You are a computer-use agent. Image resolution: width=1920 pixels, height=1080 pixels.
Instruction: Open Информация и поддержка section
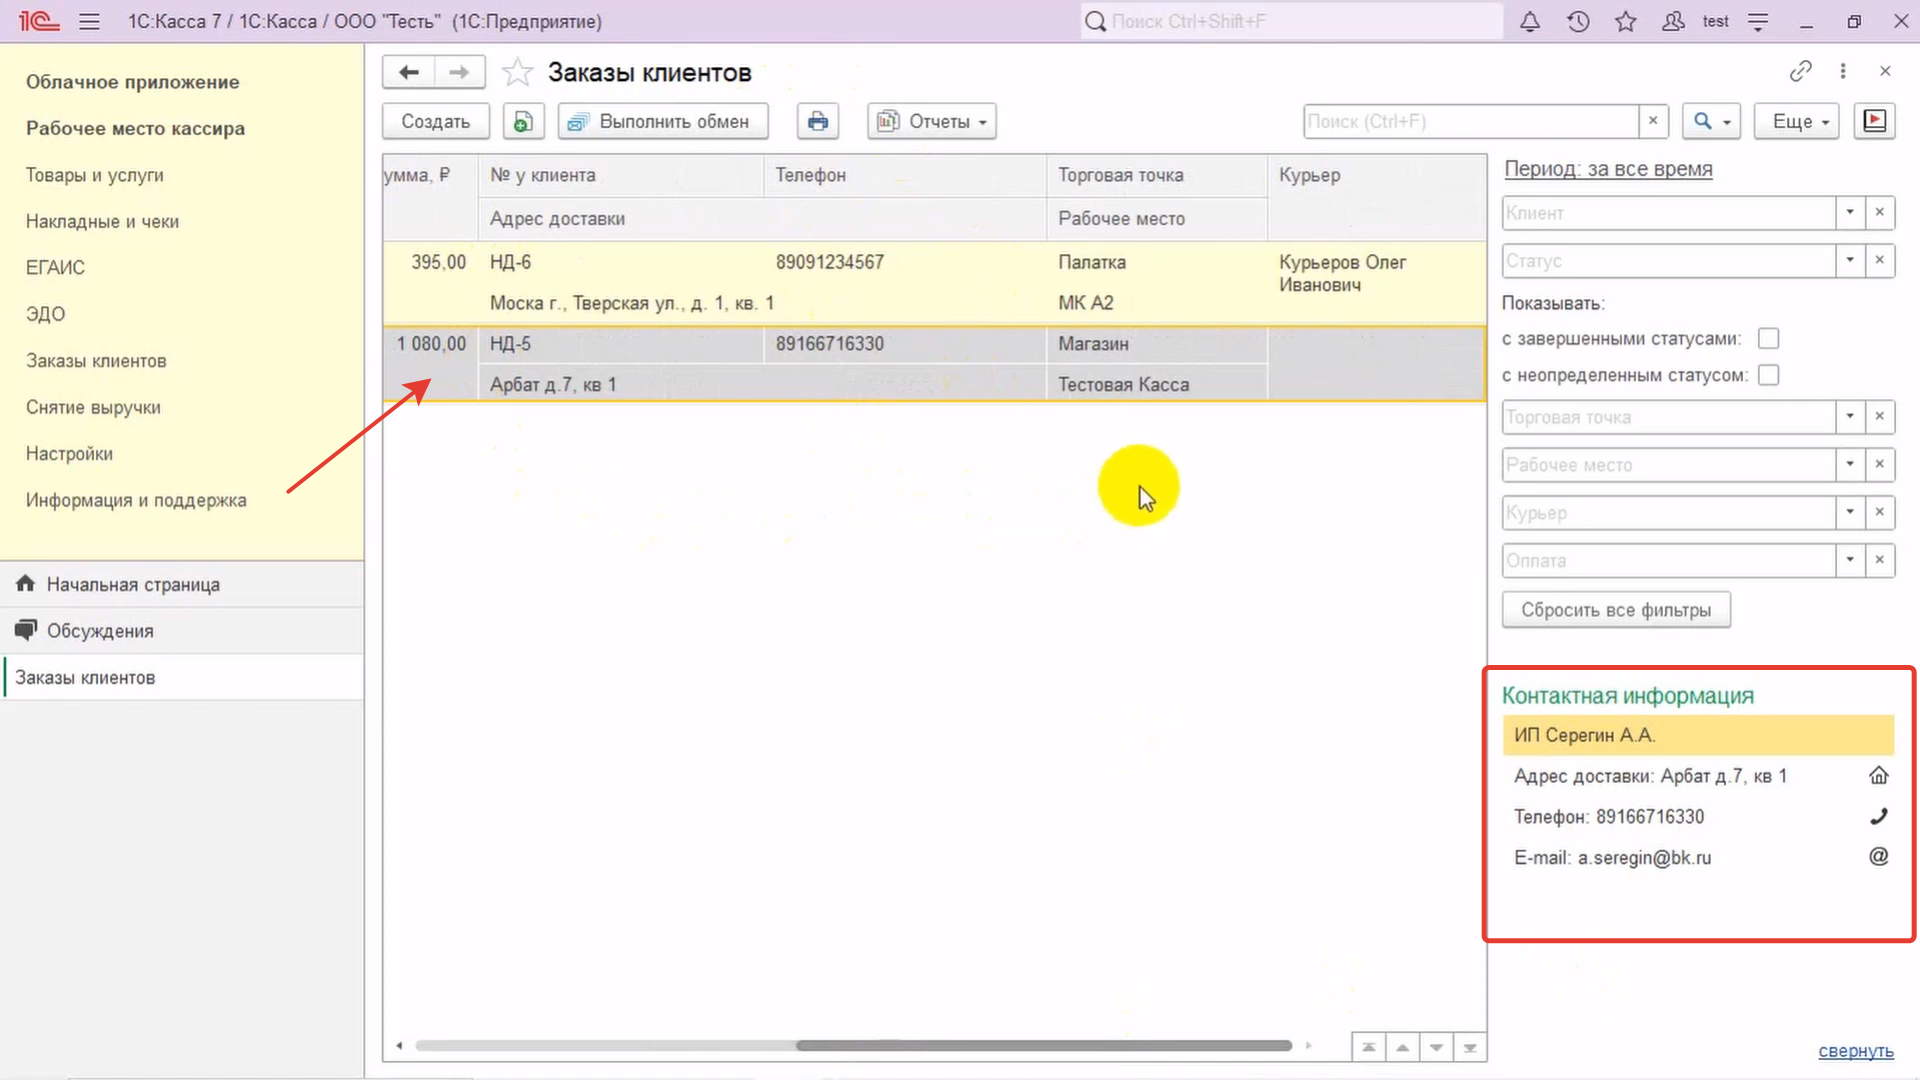point(136,501)
